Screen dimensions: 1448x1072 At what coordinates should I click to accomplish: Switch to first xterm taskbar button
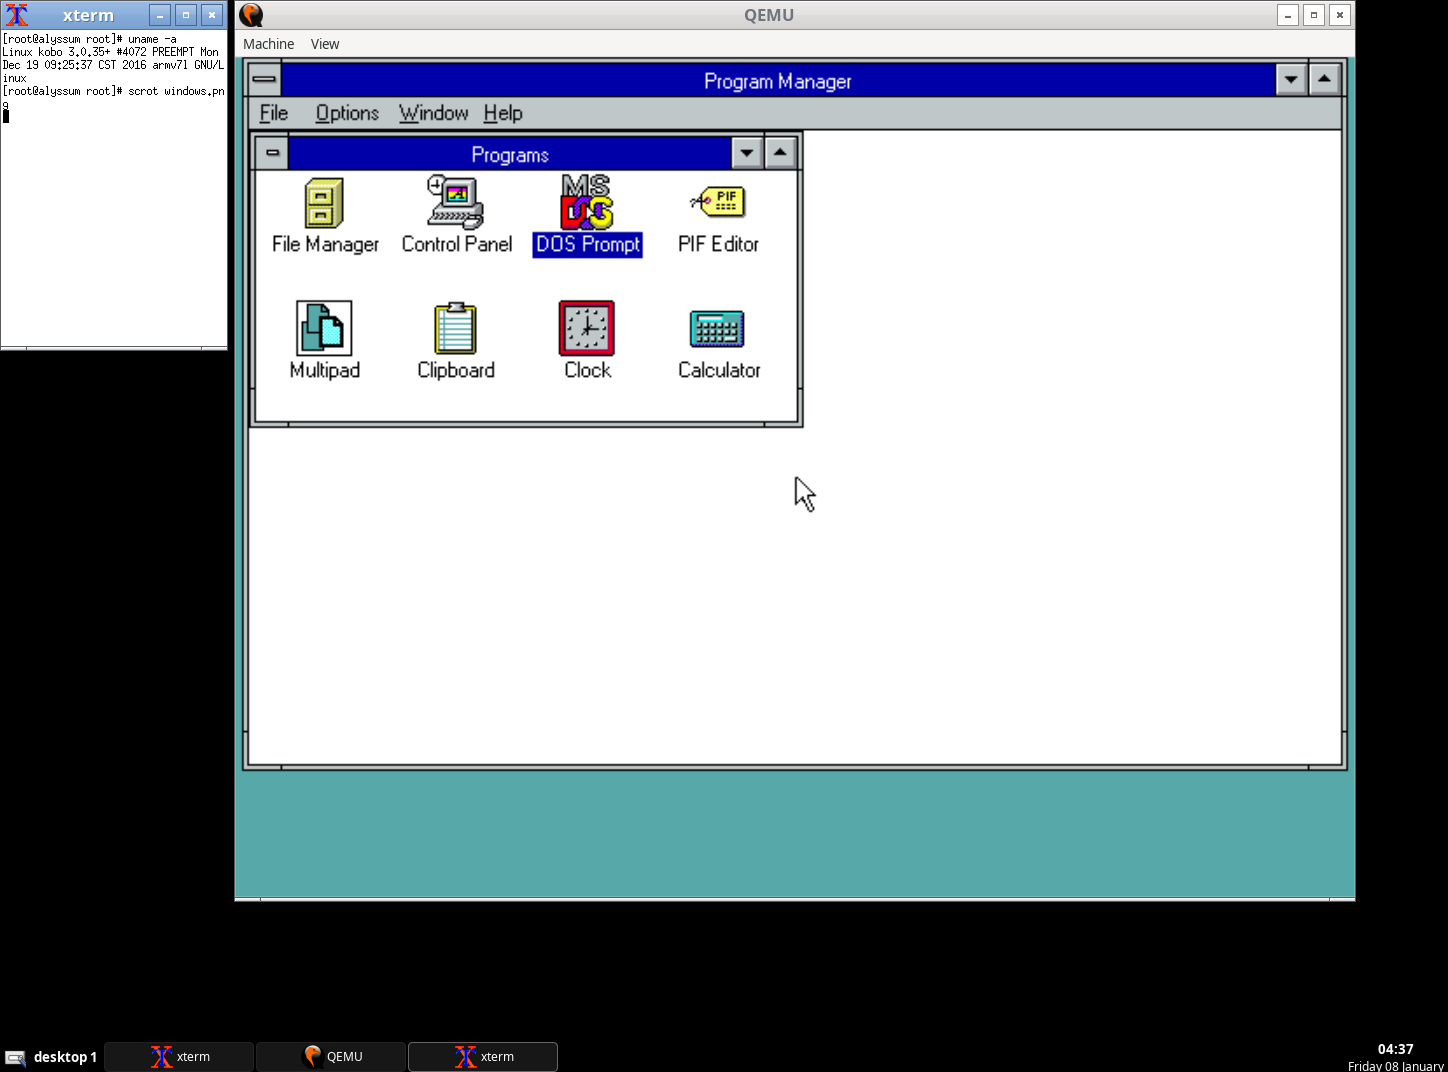pos(179,1056)
